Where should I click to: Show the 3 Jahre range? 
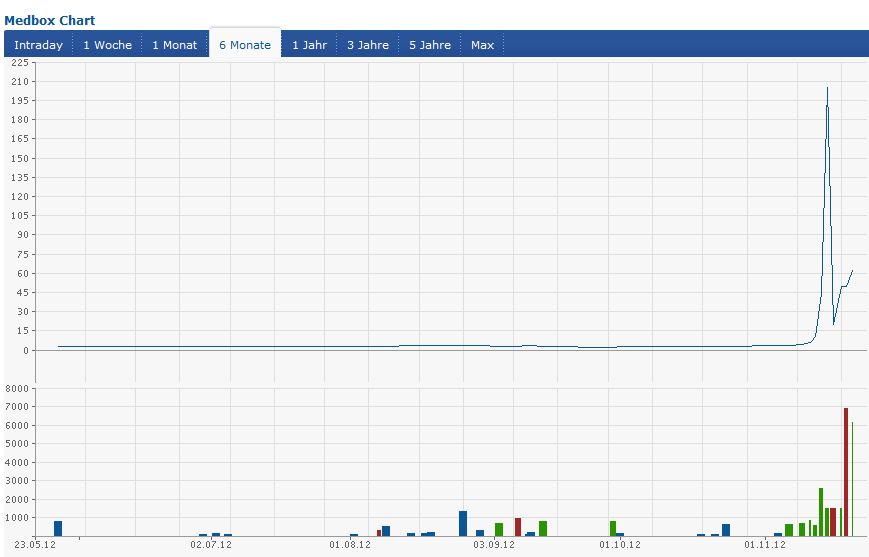tap(368, 45)
